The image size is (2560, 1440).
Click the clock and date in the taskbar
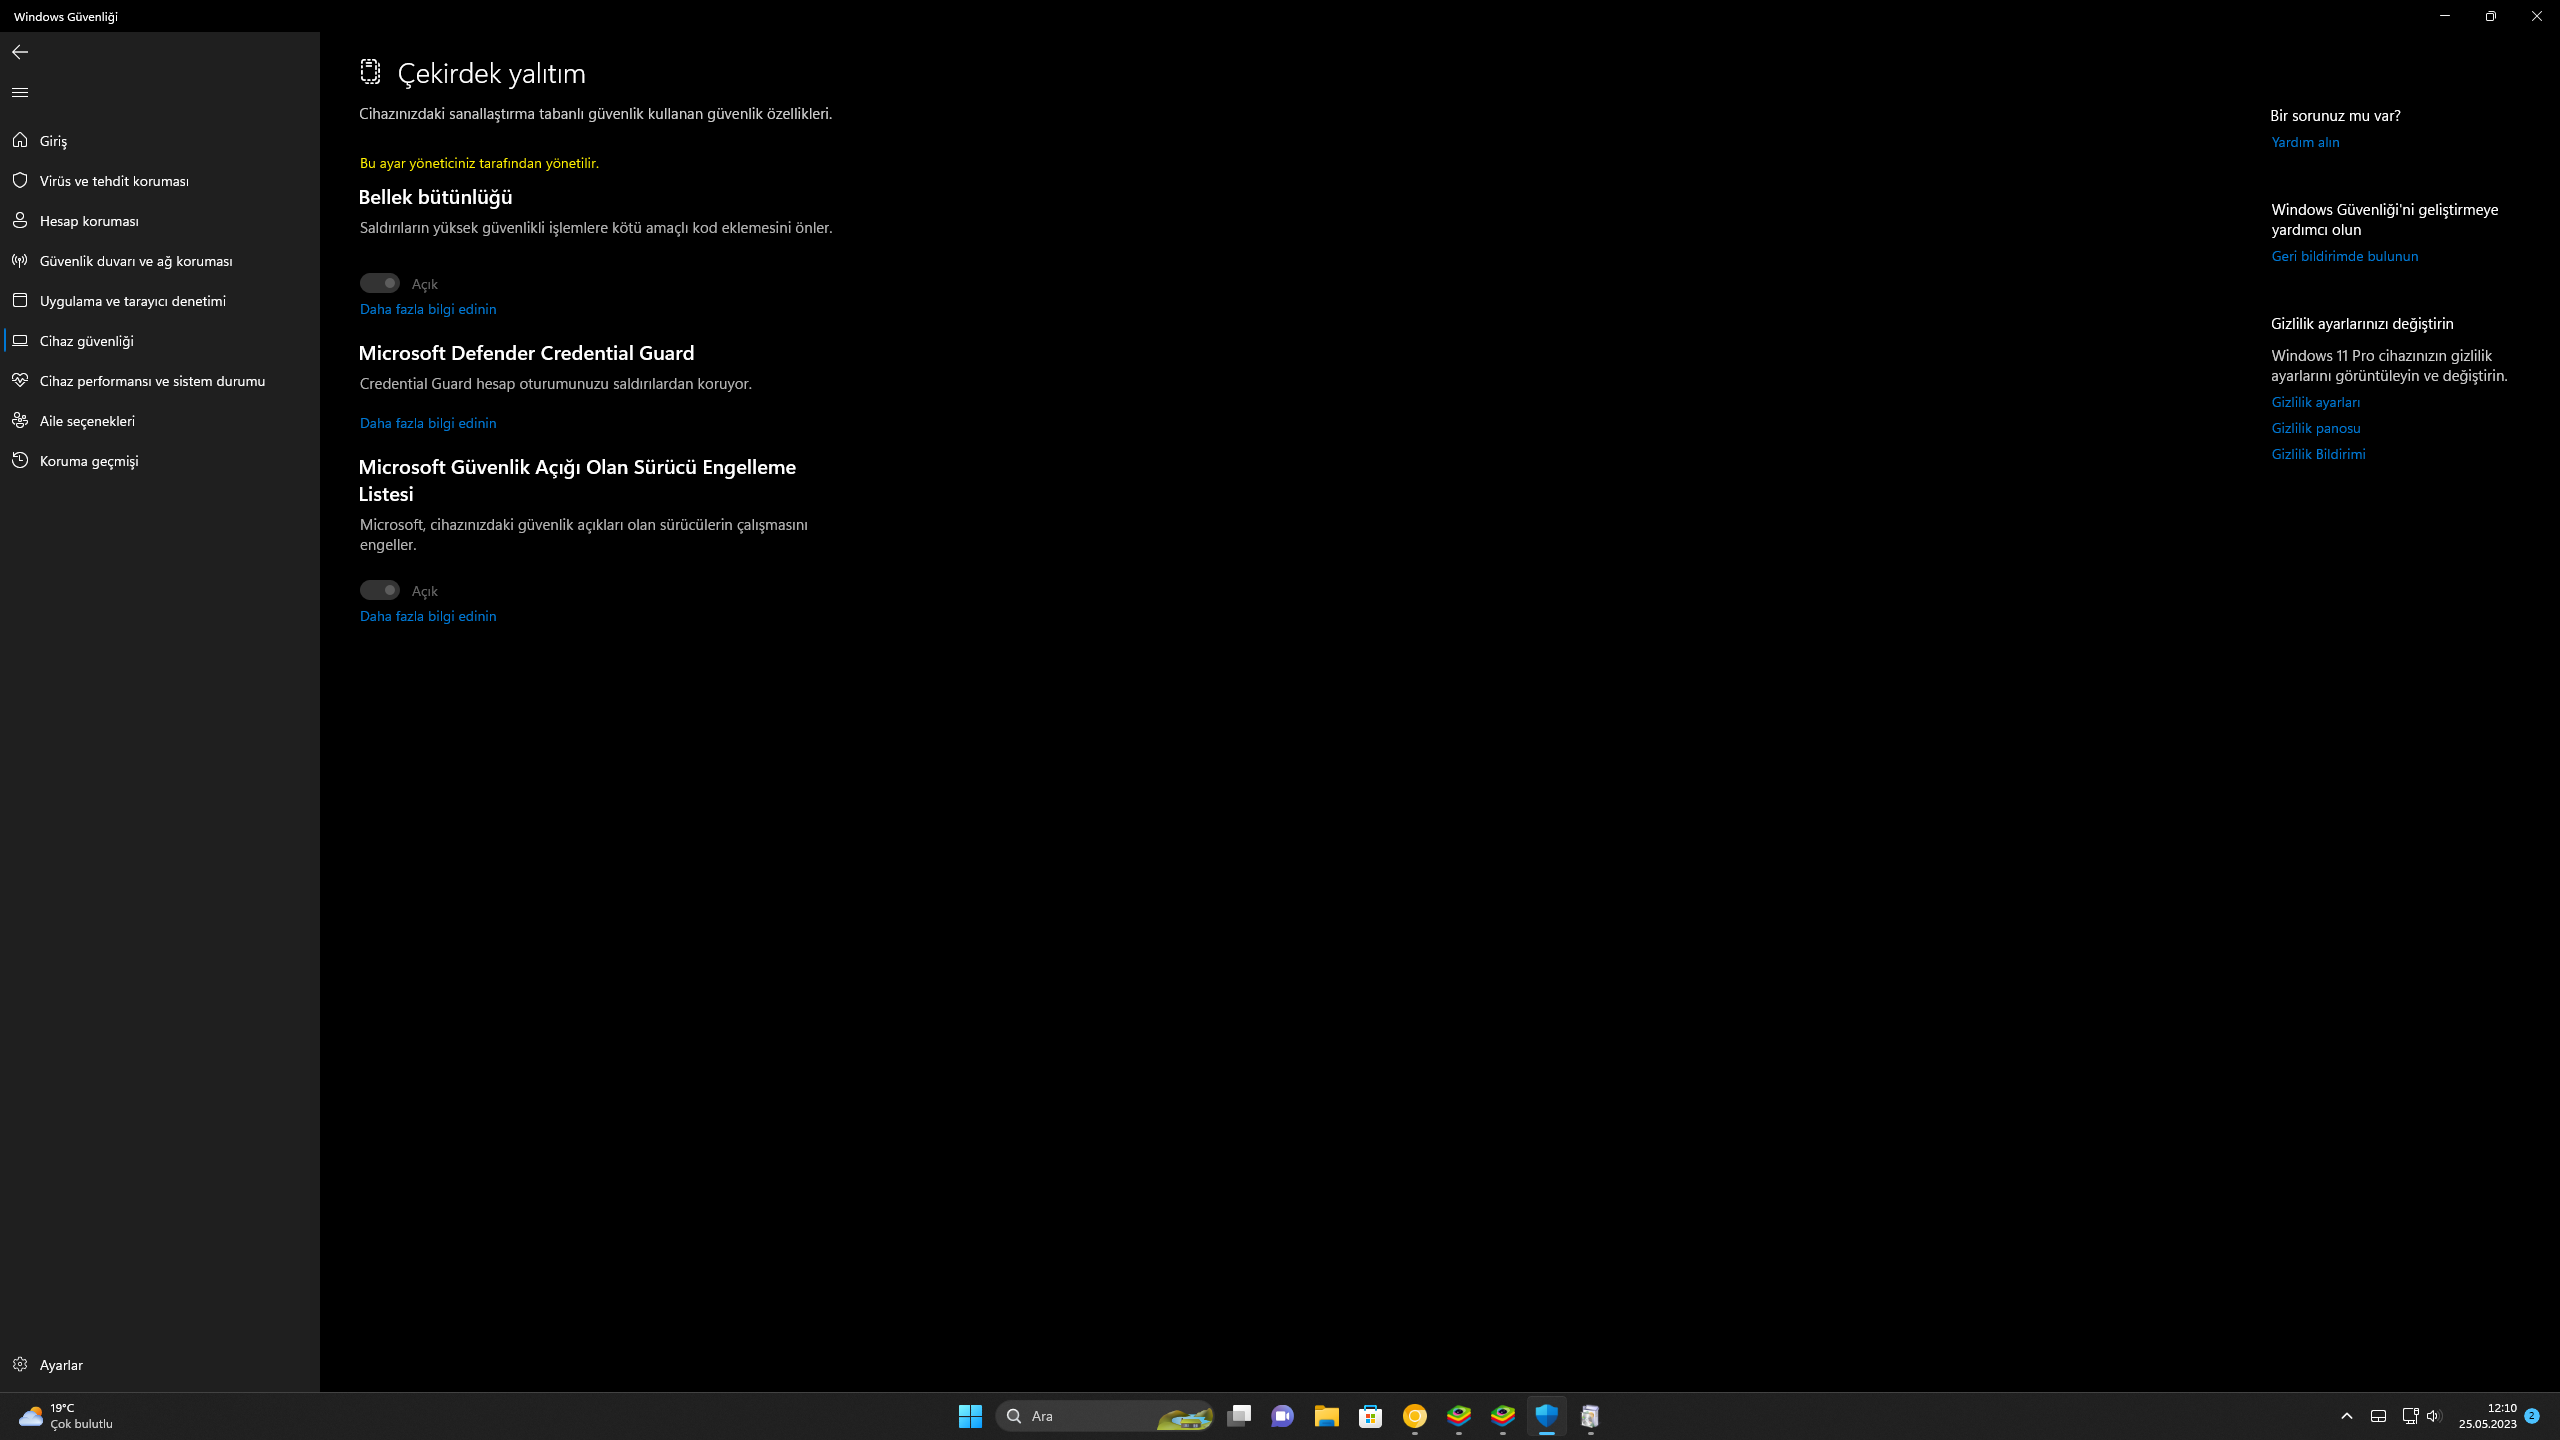point(2488,1416)
